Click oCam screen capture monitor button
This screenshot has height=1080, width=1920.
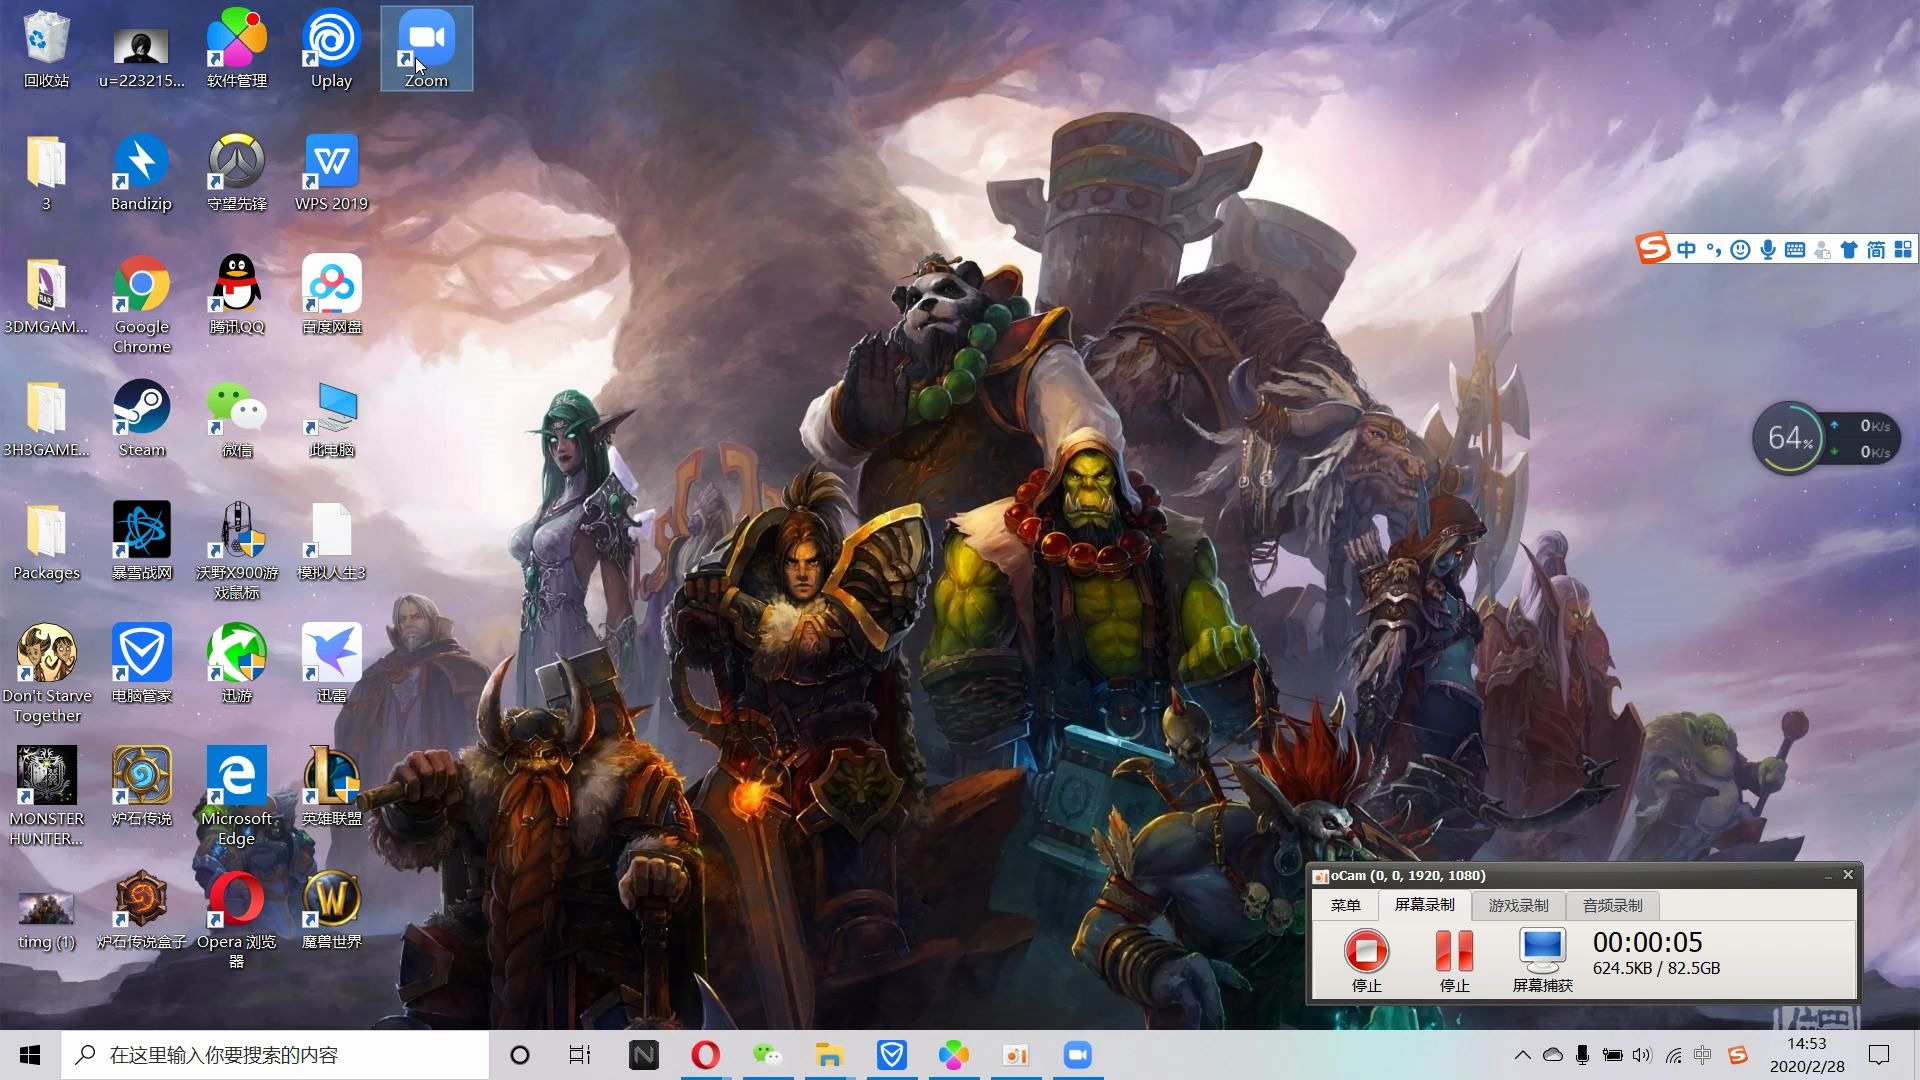click(x=1542, y=960)
